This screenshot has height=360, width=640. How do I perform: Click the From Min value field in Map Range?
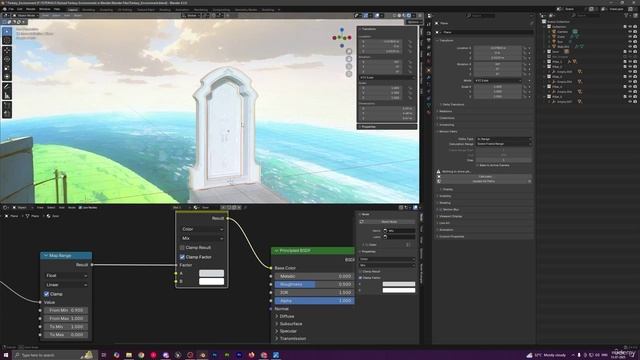coord(66,310)
